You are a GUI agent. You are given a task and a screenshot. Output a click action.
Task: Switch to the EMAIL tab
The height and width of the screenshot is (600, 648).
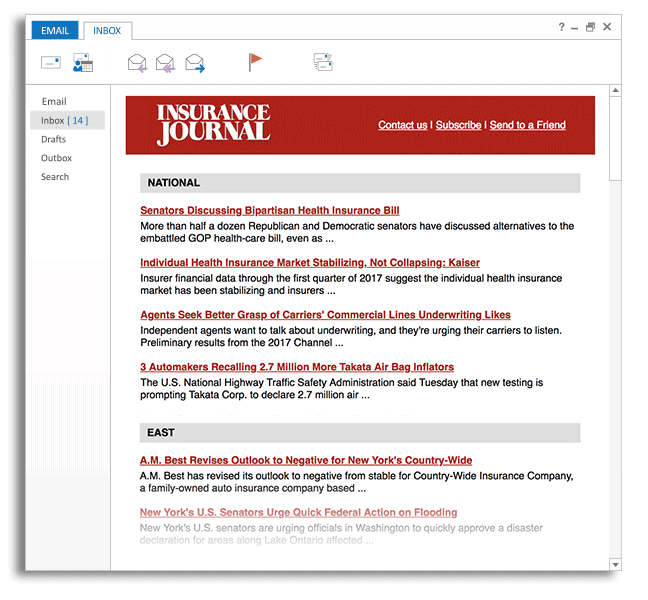click(x=55, y=30)
